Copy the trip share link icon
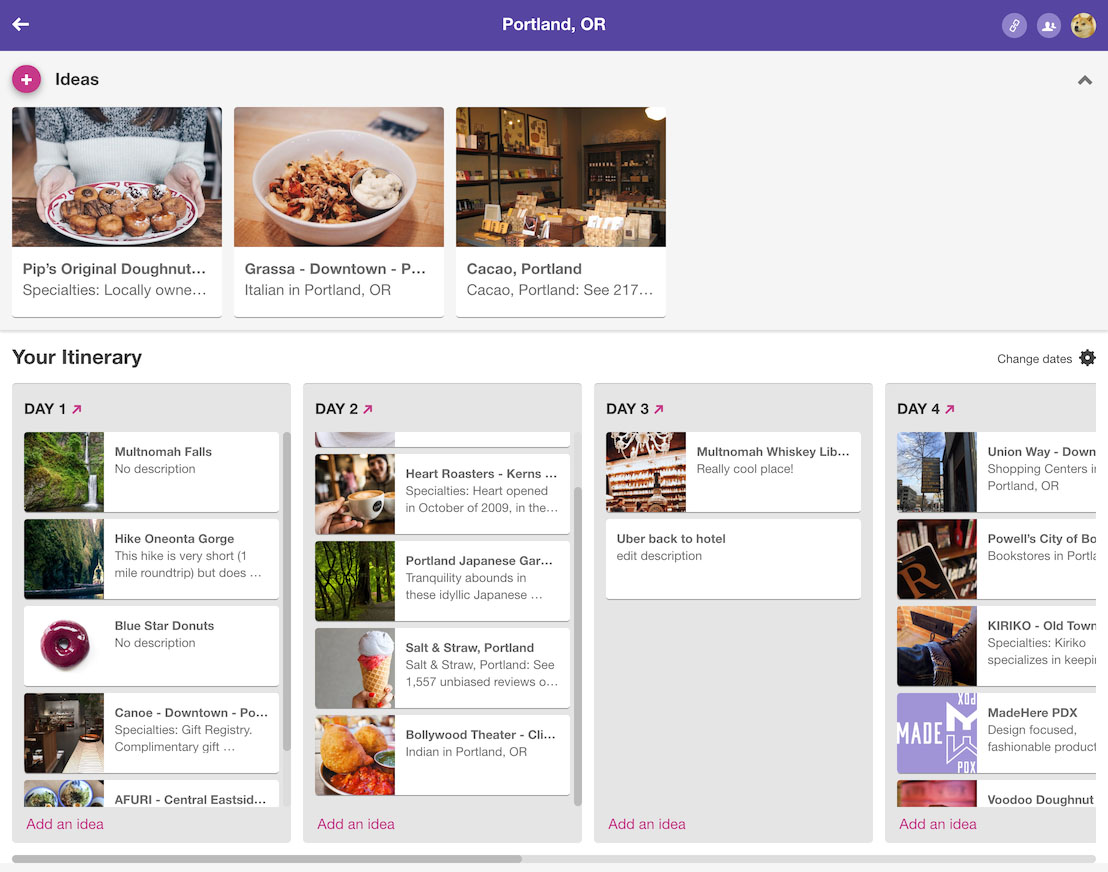Screen dimensions: 1108x872 (x=1014, y=26)
